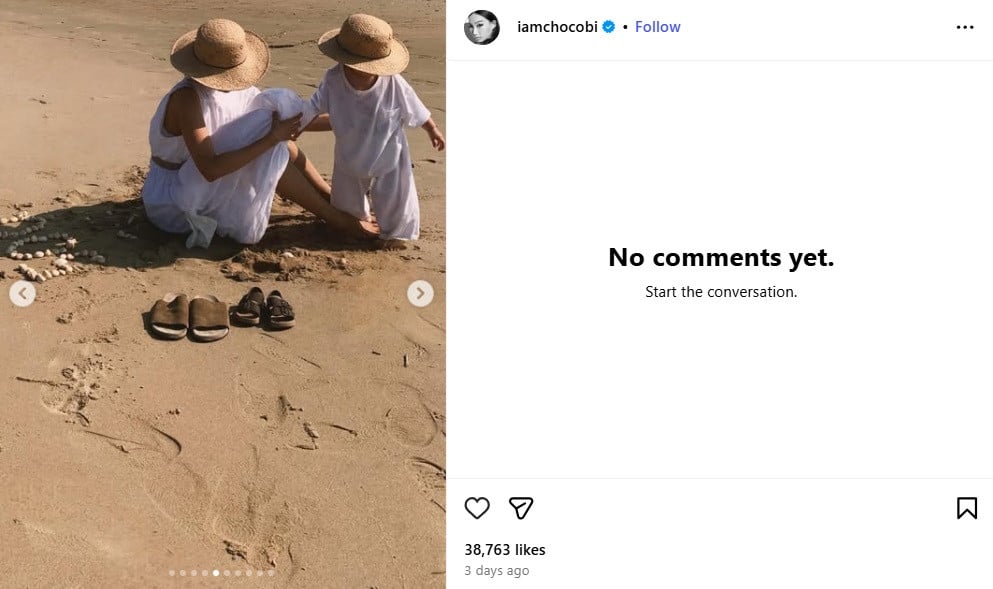
Task: Select the second carousel dot
Action: [183, 573]
